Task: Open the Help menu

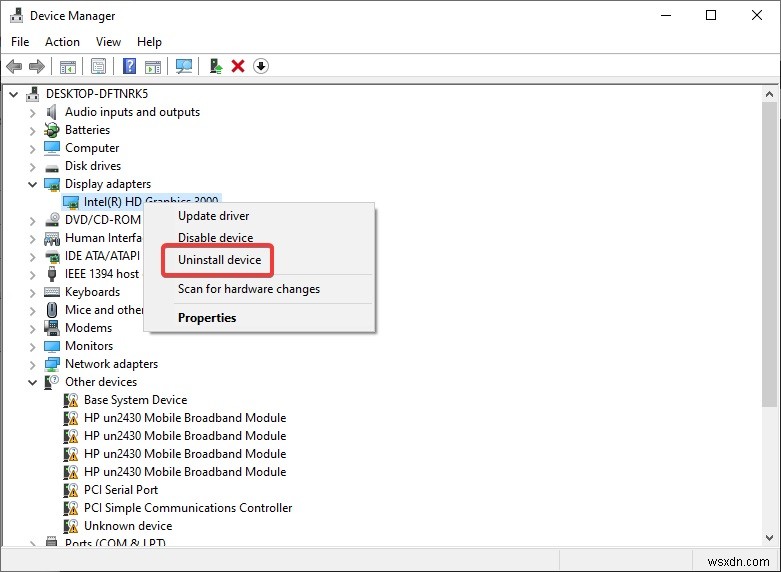Action: point(149,42)
